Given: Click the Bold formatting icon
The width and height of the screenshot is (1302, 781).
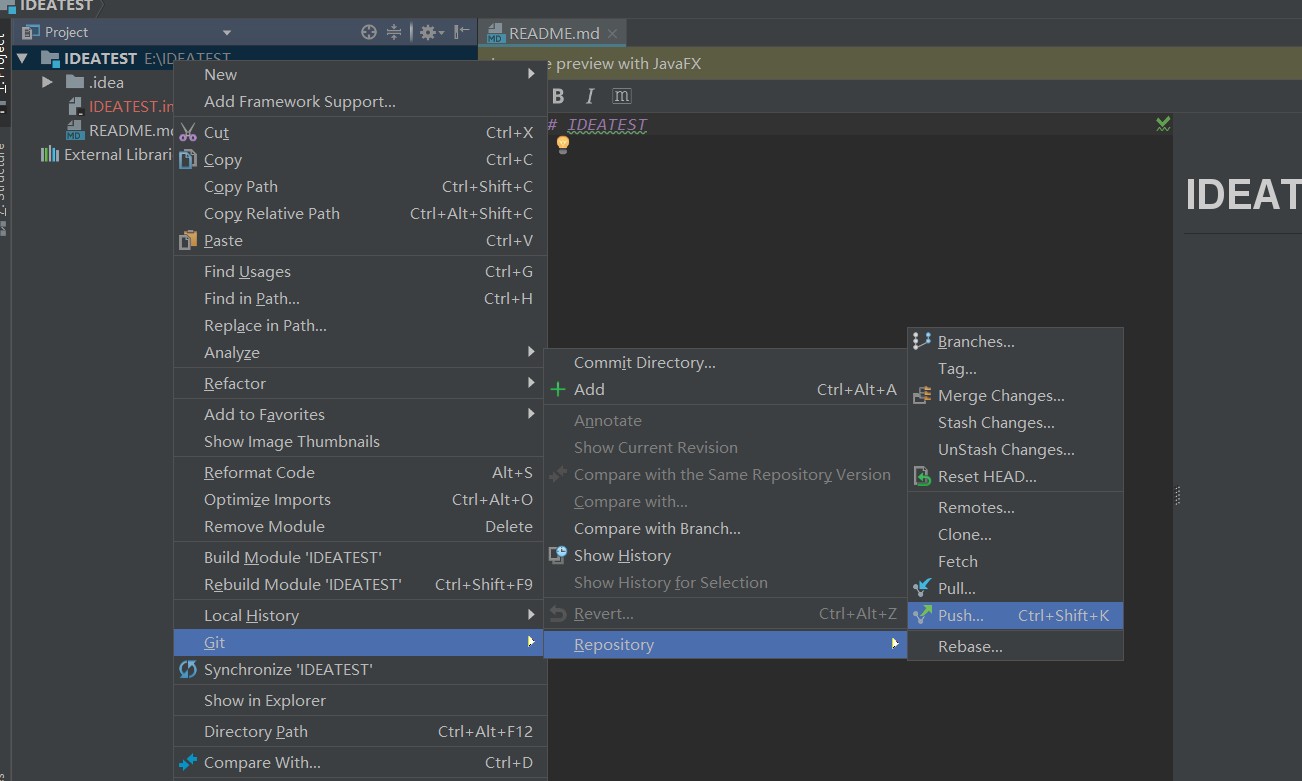Looking at the screenshot, I should point(558,96).
